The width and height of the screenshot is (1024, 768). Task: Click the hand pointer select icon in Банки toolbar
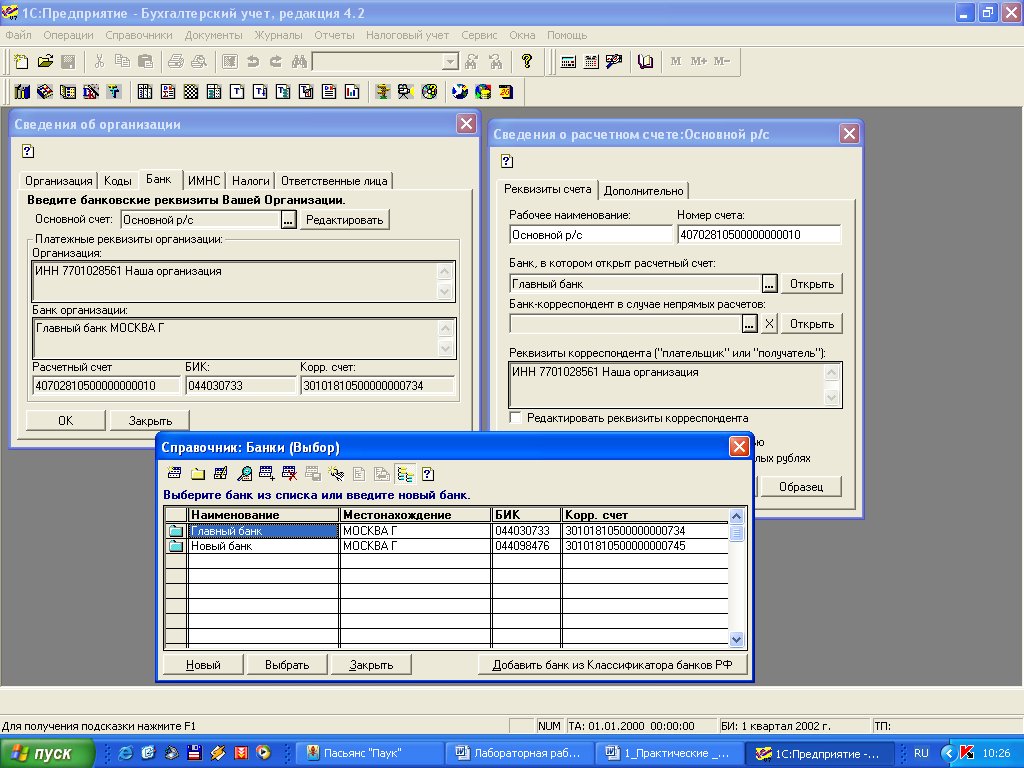(336, 473)
